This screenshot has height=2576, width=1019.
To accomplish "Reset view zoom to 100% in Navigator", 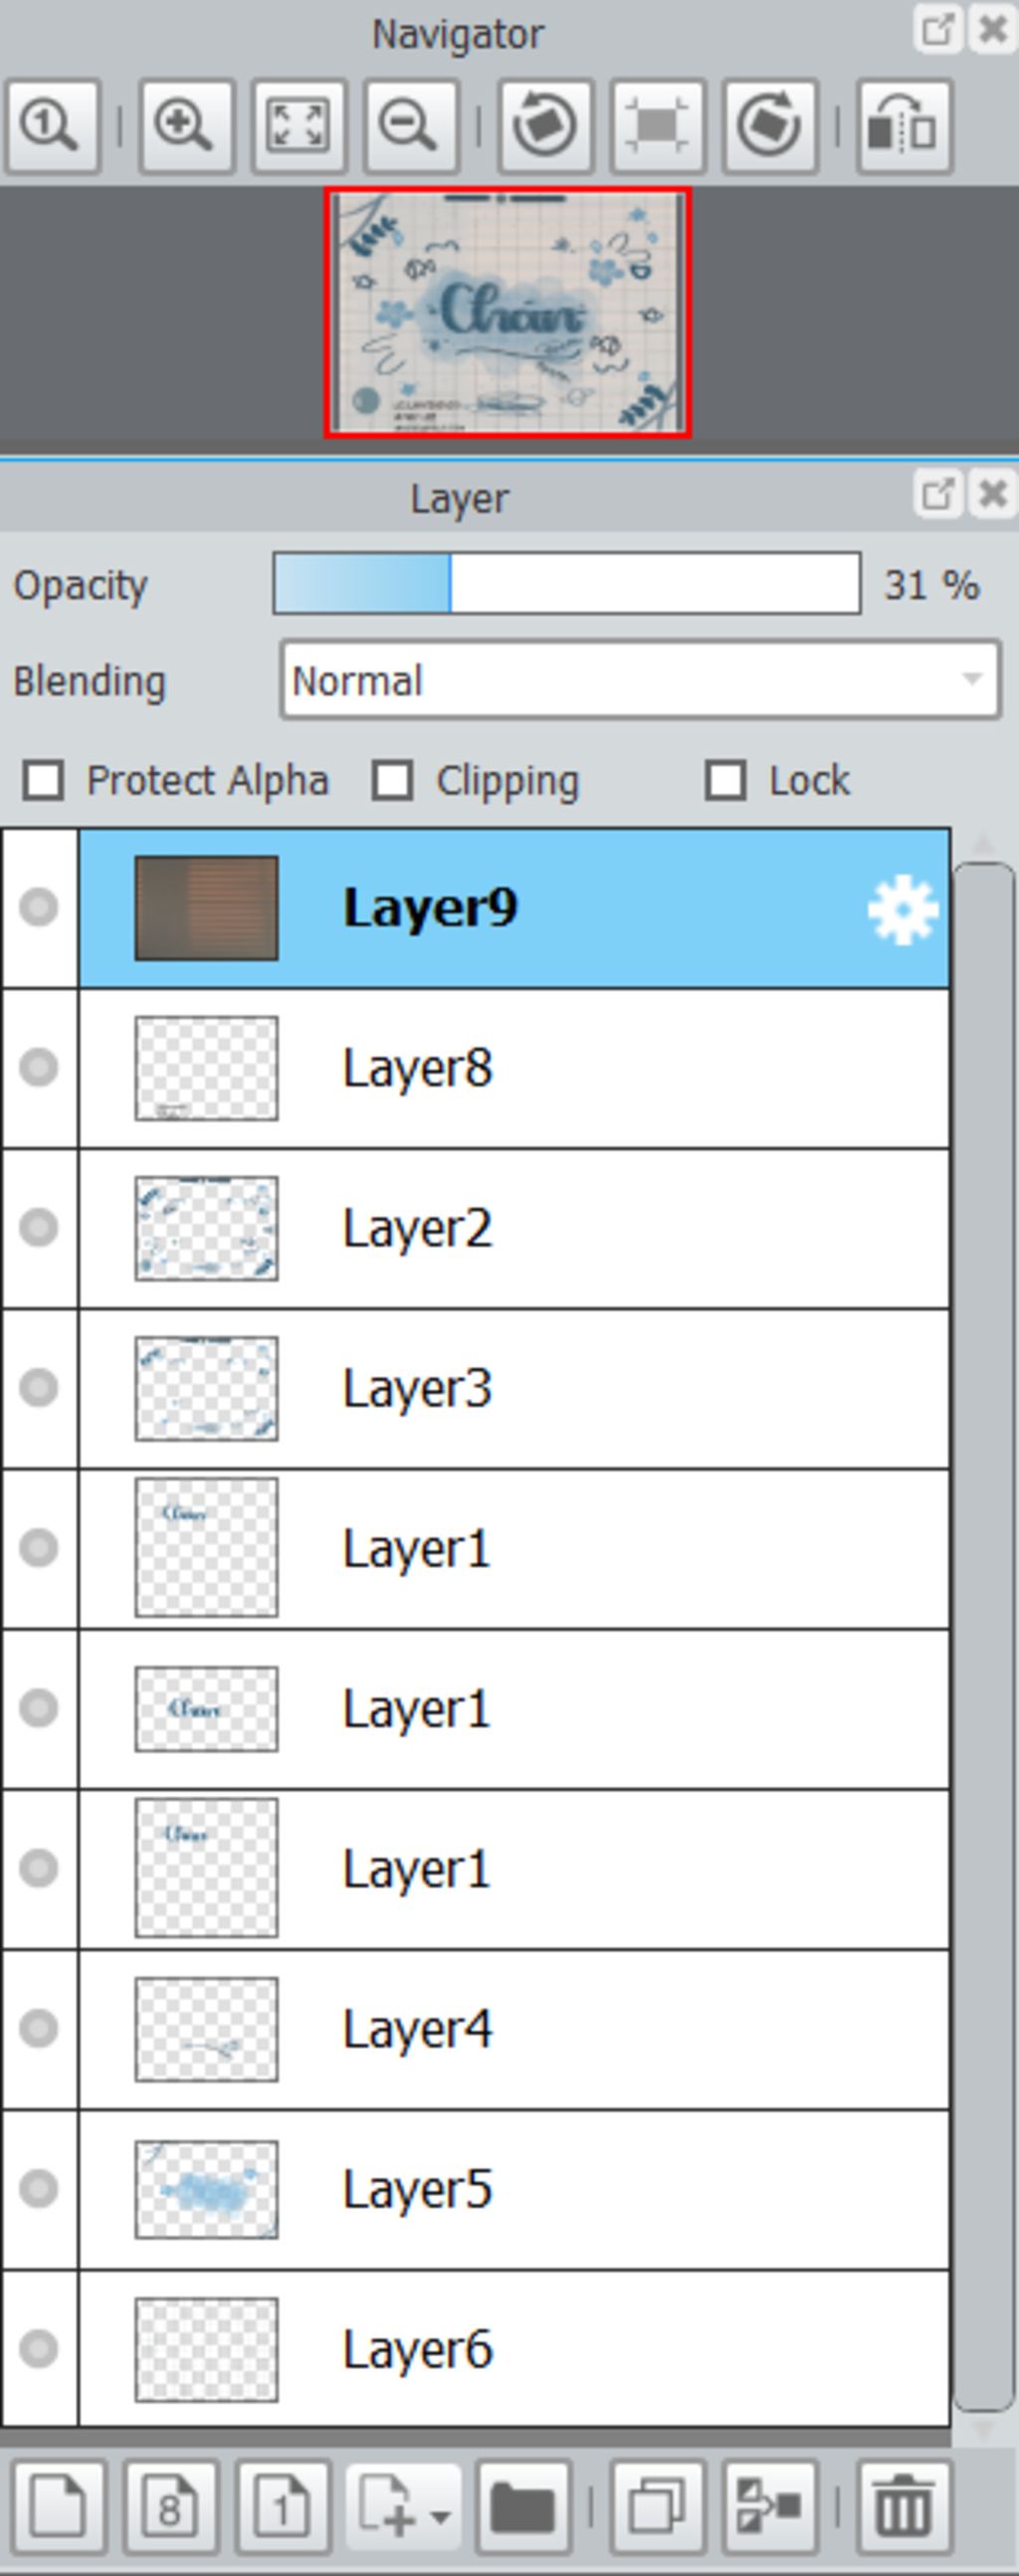I will (53, 127).
